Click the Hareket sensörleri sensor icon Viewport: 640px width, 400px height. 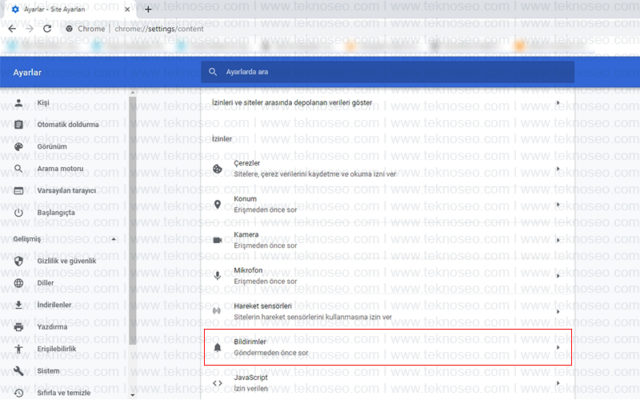pos(217,311)
